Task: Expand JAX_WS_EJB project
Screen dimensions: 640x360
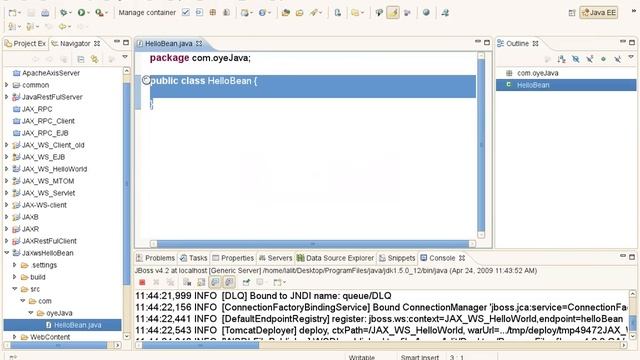Action: click(x=7, y=157)
